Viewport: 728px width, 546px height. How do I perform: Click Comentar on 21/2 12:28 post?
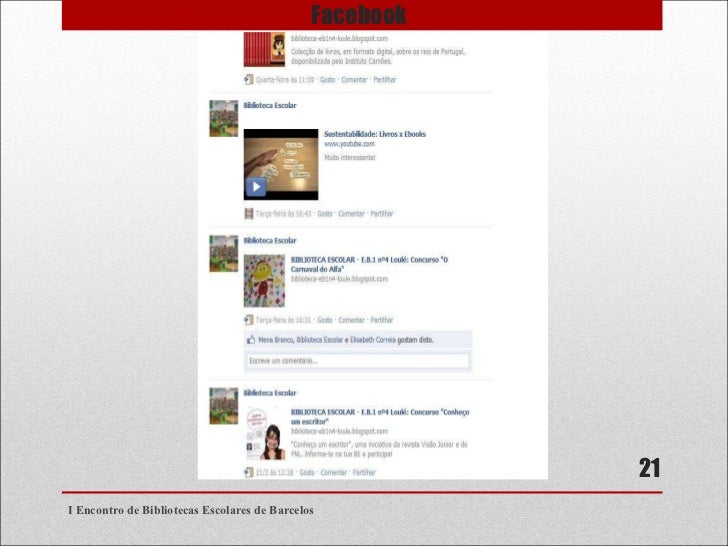[x=334, y=473]
